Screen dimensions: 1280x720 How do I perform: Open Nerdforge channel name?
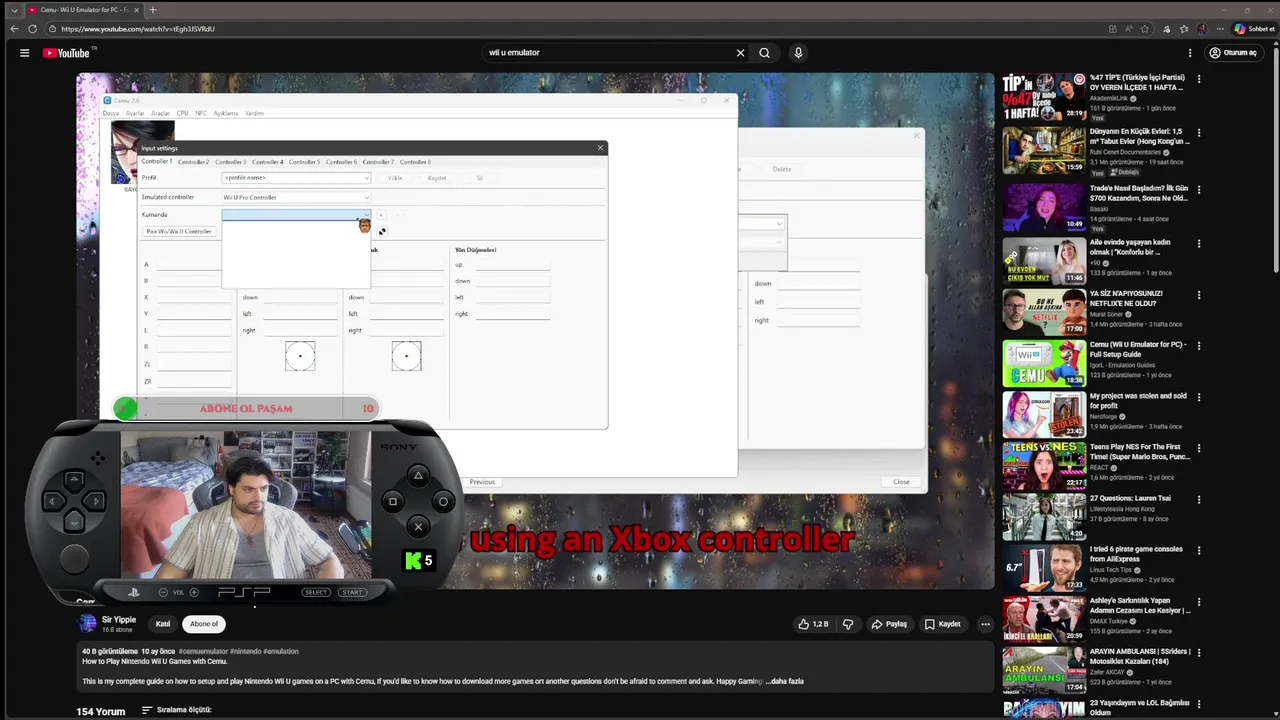pos(1104,417)
